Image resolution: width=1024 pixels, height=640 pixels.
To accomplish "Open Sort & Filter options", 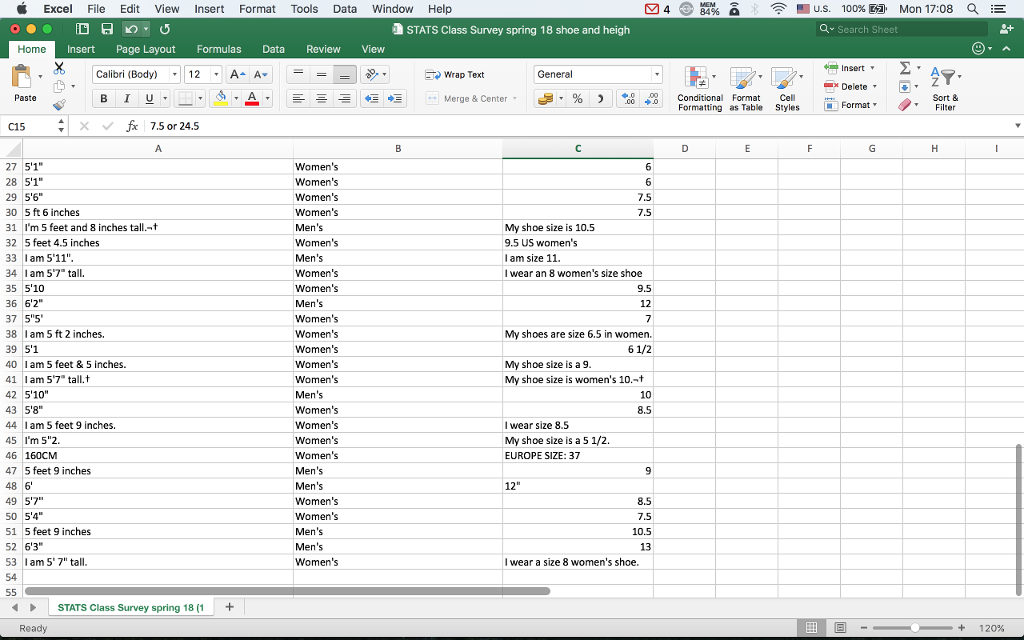I will point(945,88).
